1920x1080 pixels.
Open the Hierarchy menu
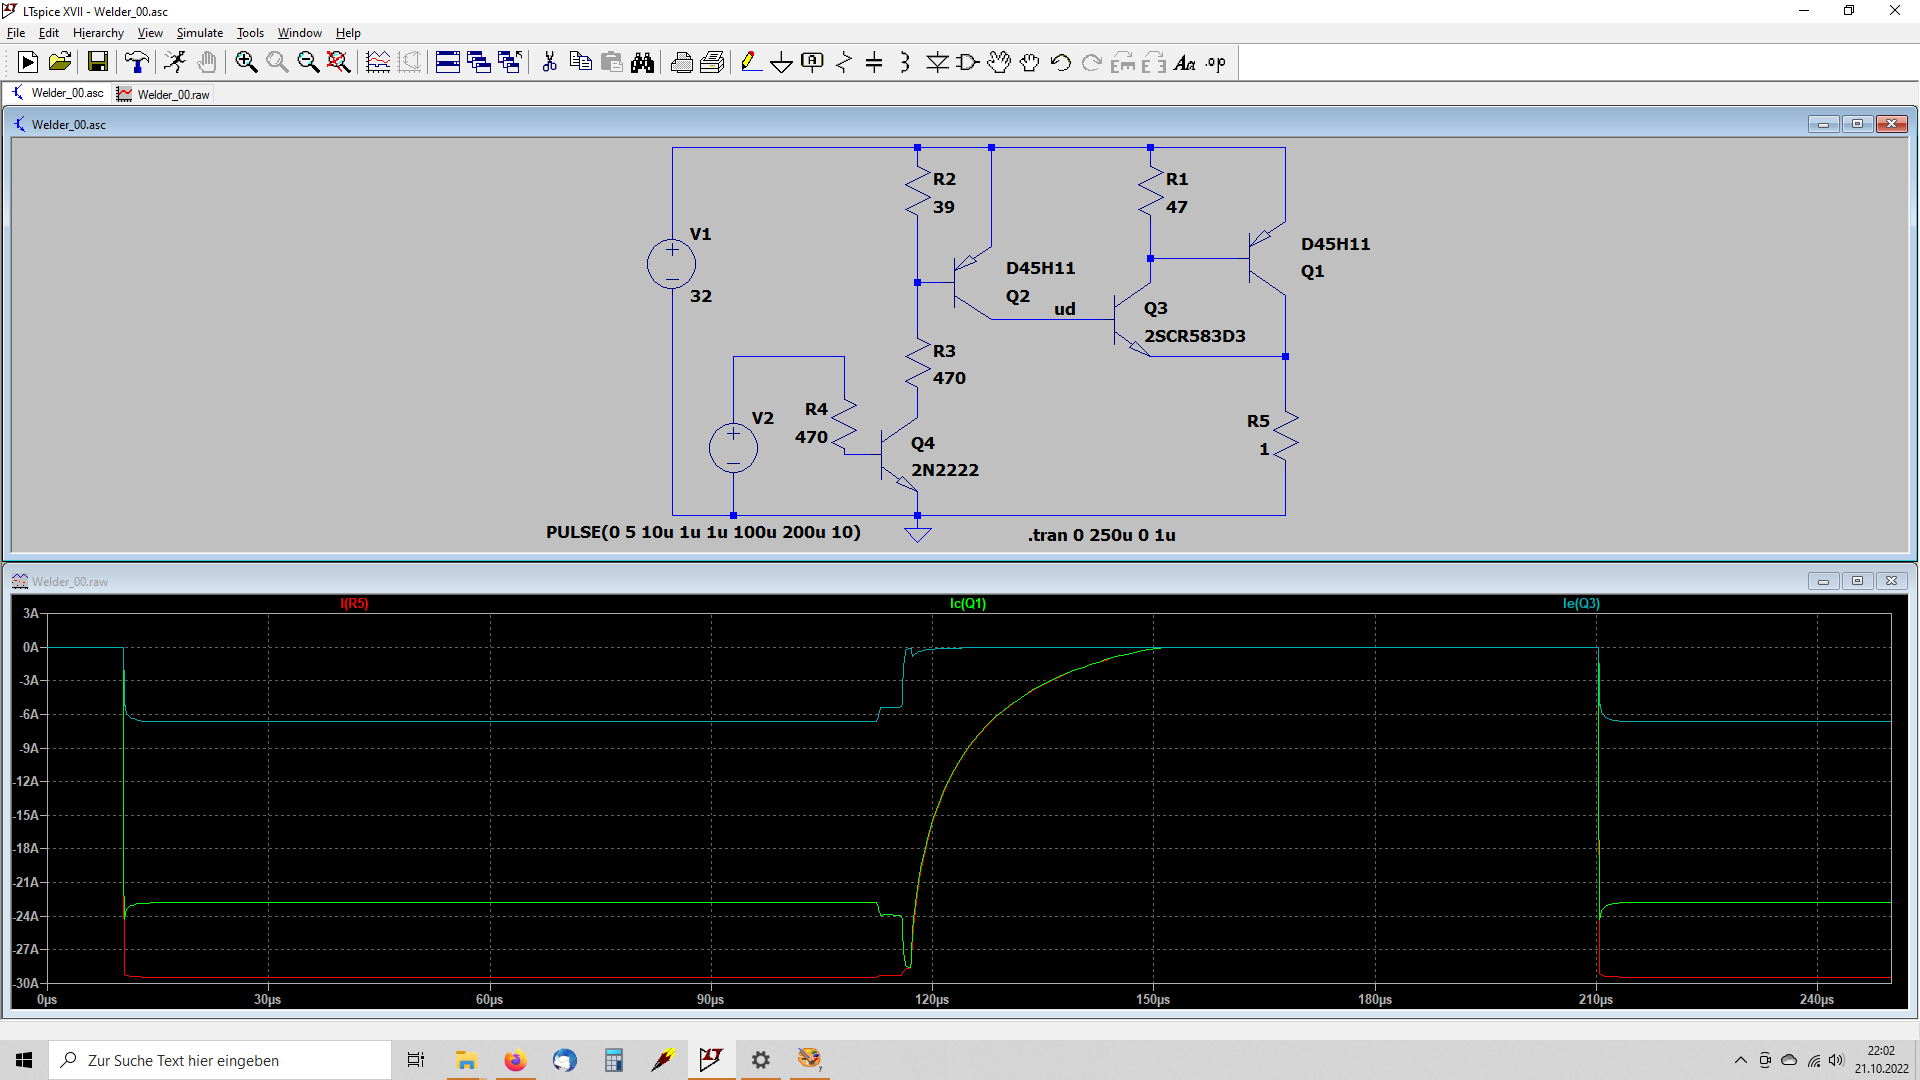tap(98, 33)
